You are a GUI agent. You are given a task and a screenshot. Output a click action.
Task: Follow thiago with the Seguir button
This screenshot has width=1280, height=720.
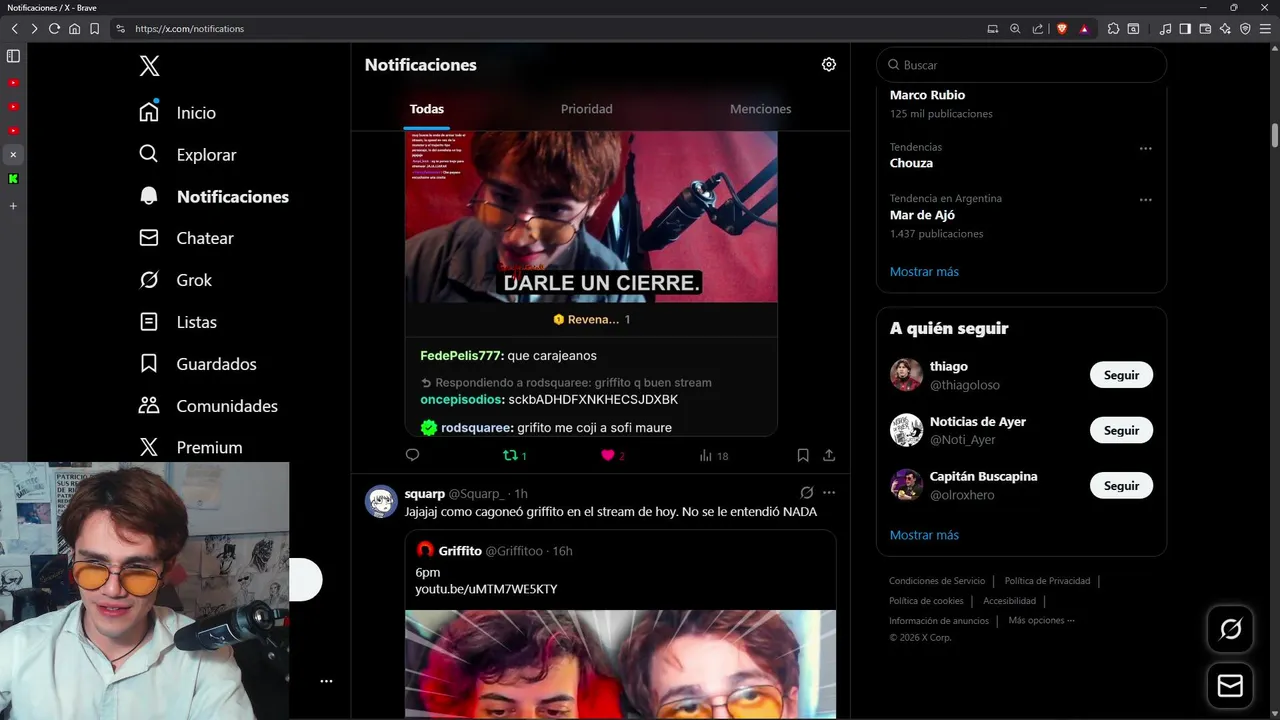click(1121, 375)
